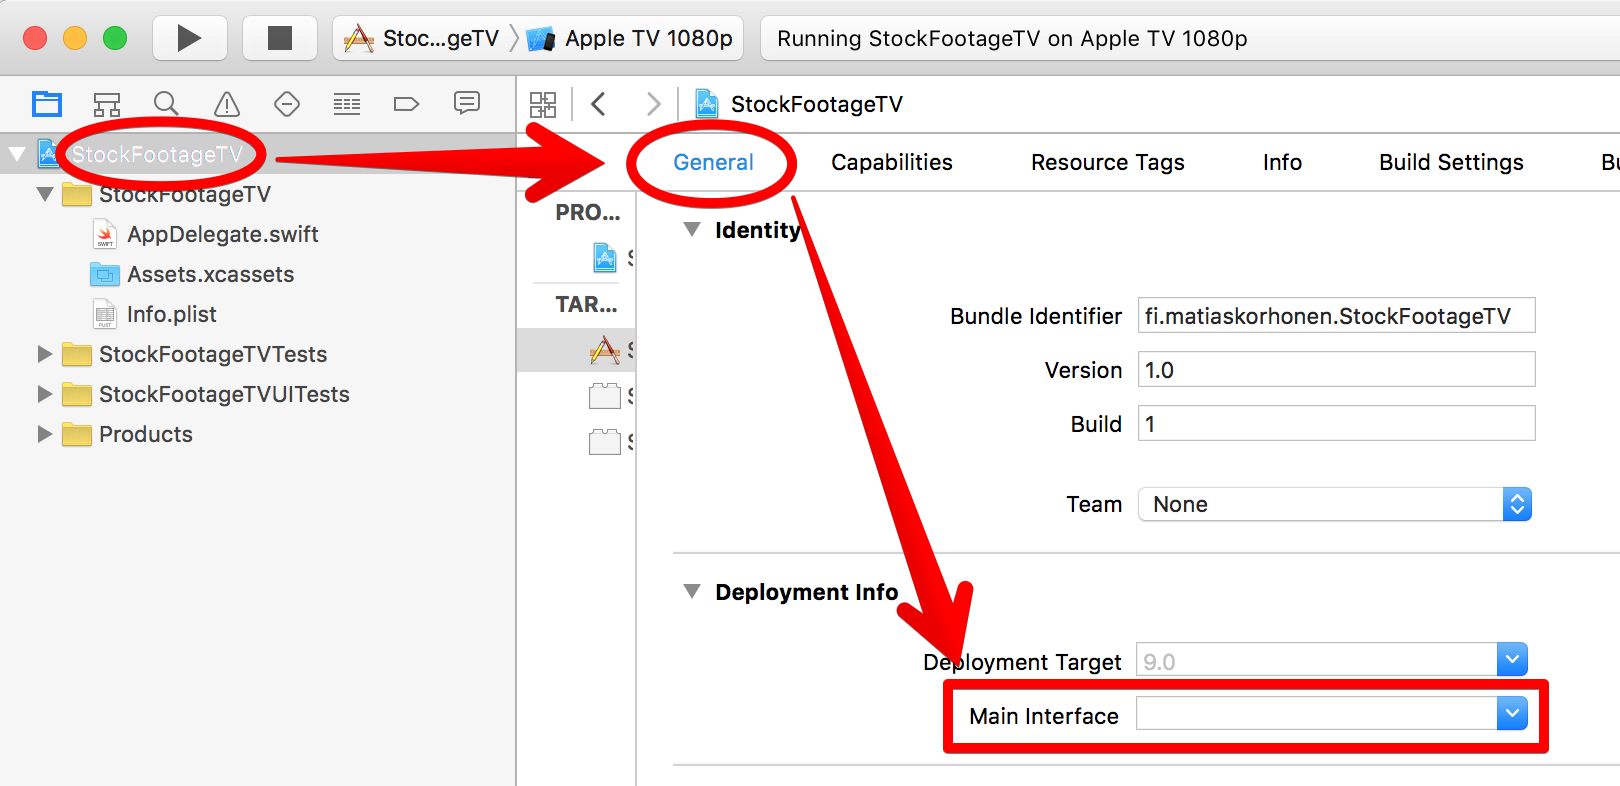Select the first test bundle target
Image resolution: width=1620 pixels, height=786 pixels.
click(x=605, y=396)
